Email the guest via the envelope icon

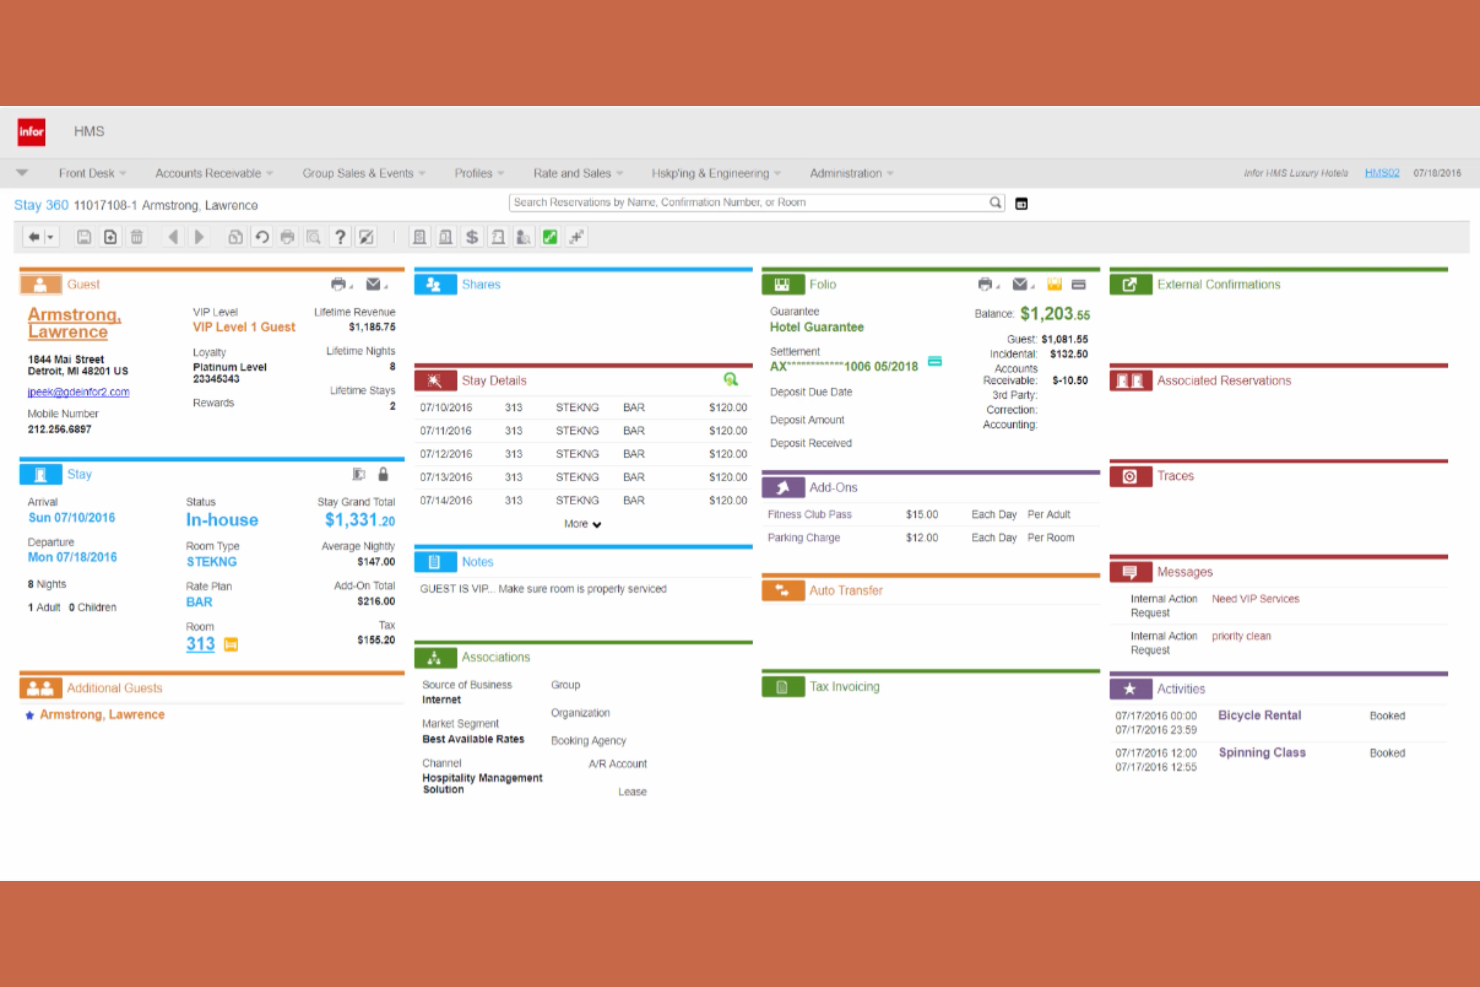371,284
